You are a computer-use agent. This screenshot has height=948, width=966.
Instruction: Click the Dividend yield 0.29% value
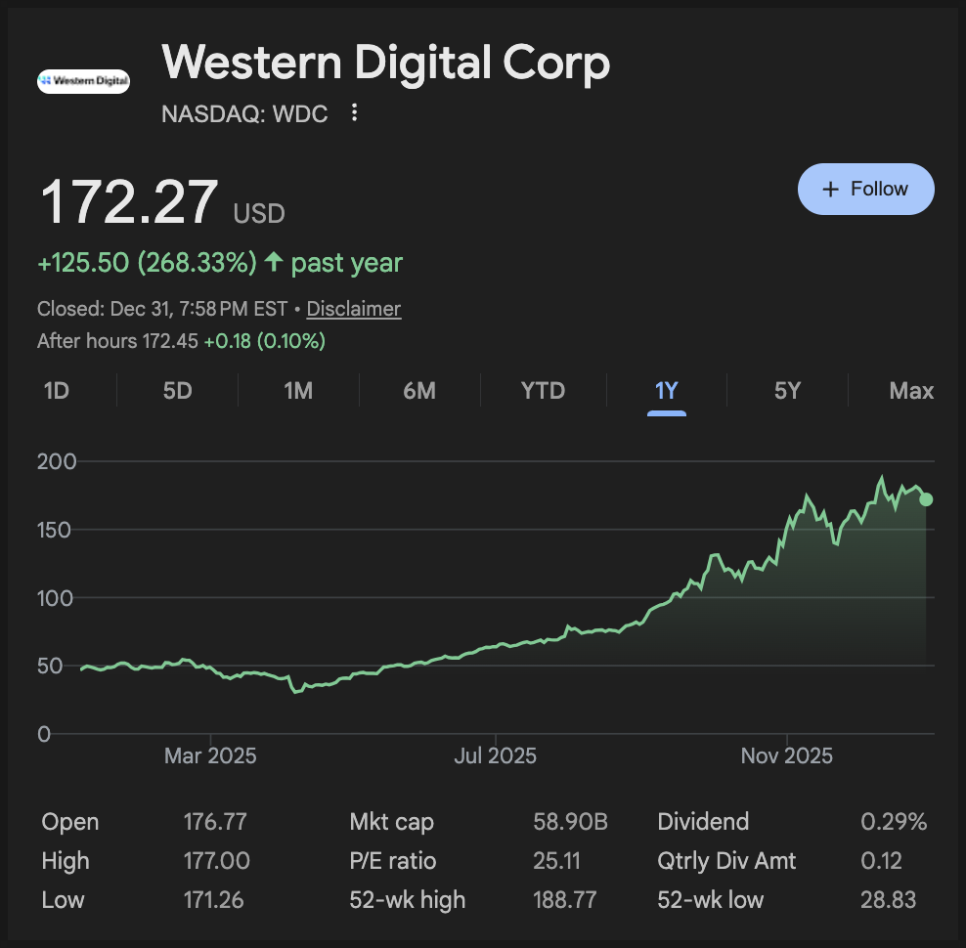[893, 822]
